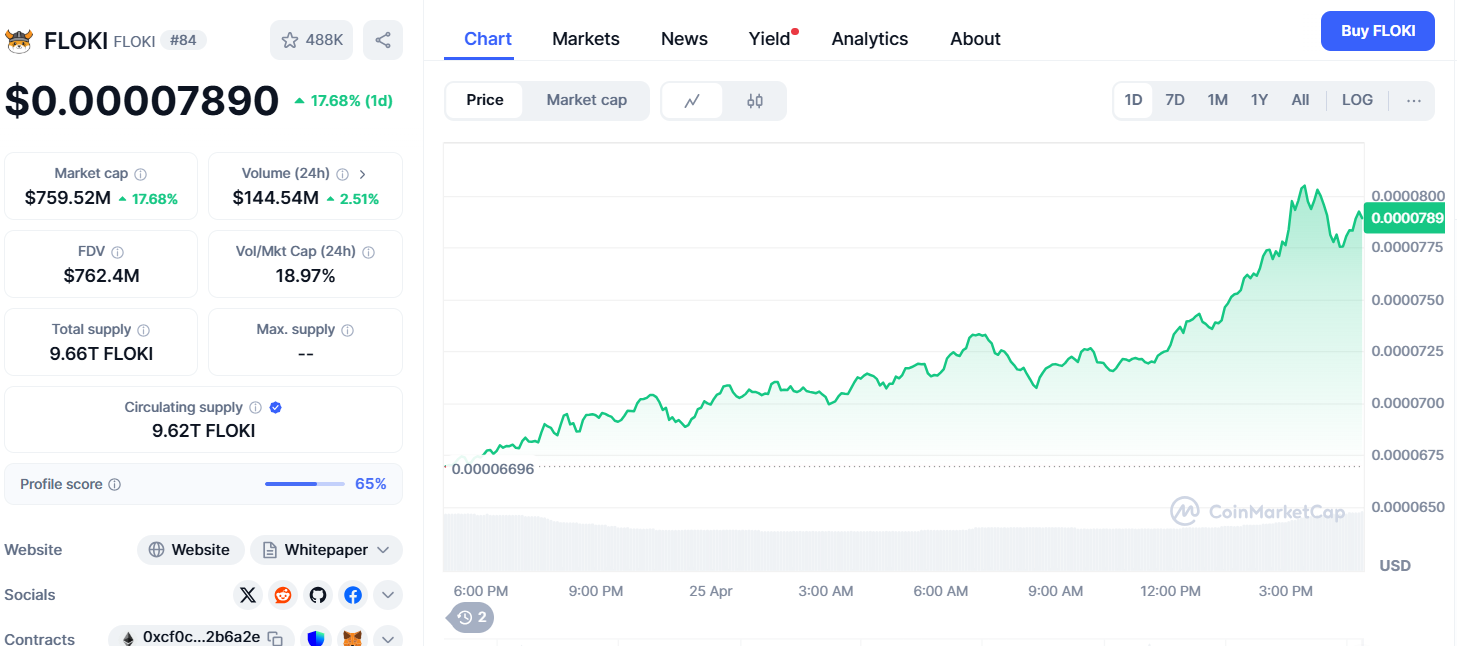Screen dimensions: 1457x646
Task: Open FLOKI's Facebook page icon
Action: point(353,595)
